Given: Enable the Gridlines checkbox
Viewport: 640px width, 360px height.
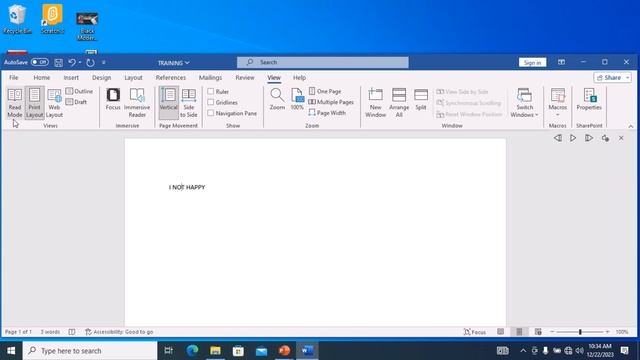Looking at the screenshot, I should (x=211, y=102).
